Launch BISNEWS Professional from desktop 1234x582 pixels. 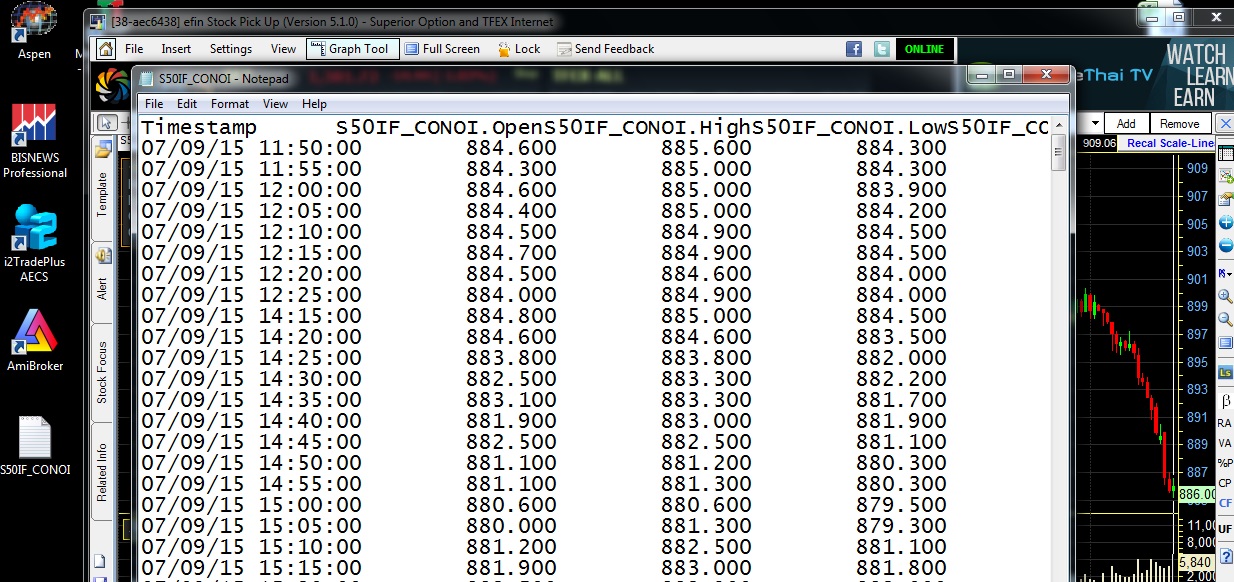[x=34, y=142]
